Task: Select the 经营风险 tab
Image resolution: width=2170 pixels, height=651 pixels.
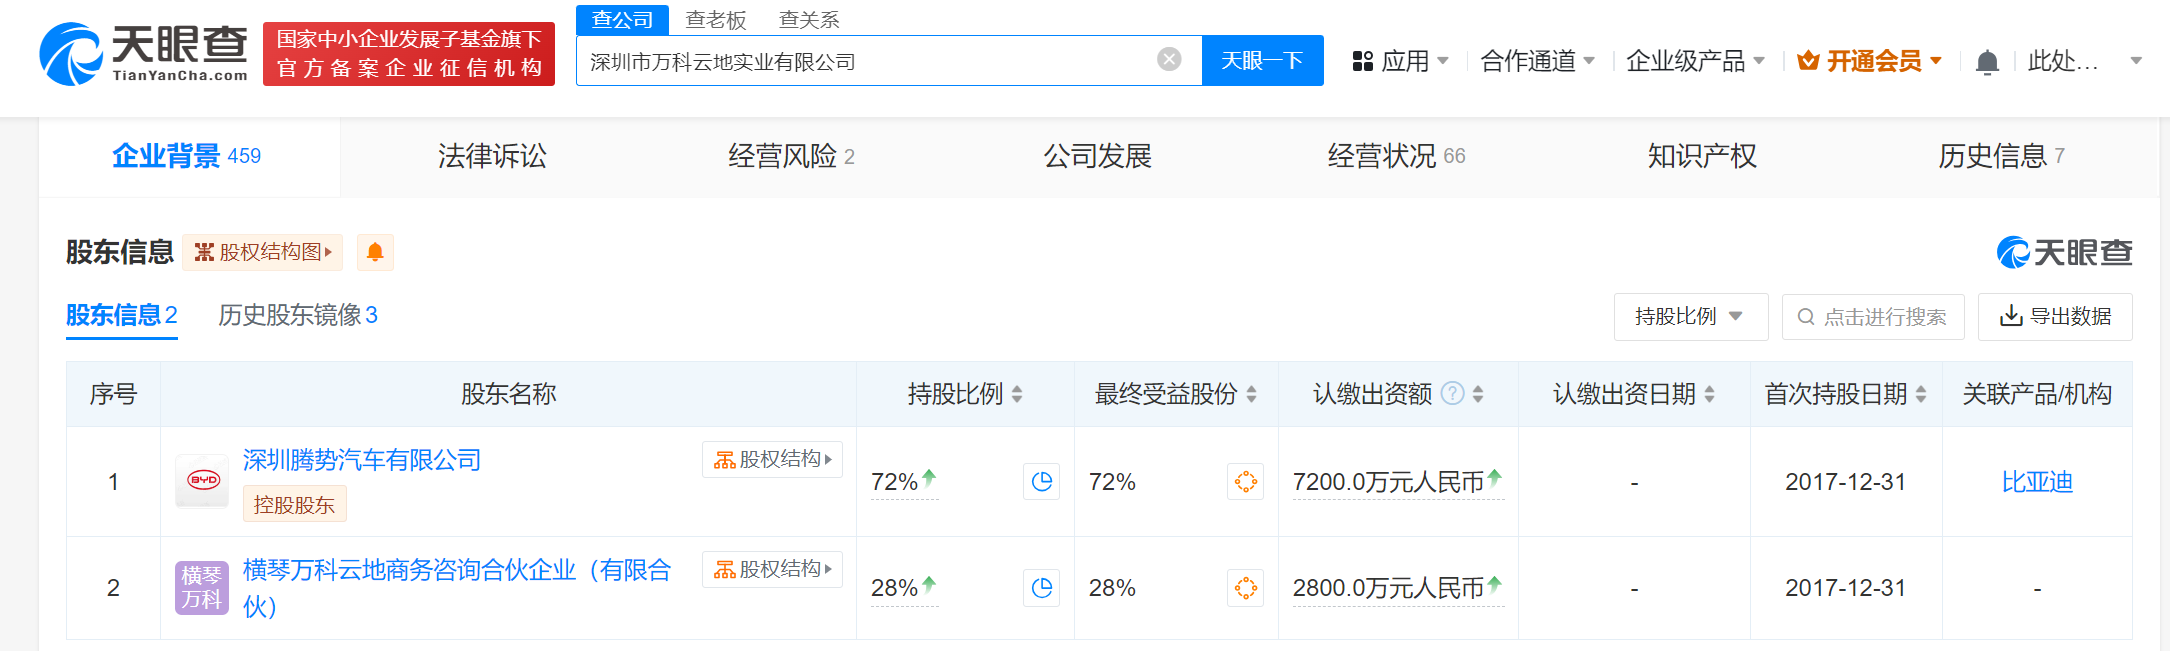Action: [x=791, y=156]
